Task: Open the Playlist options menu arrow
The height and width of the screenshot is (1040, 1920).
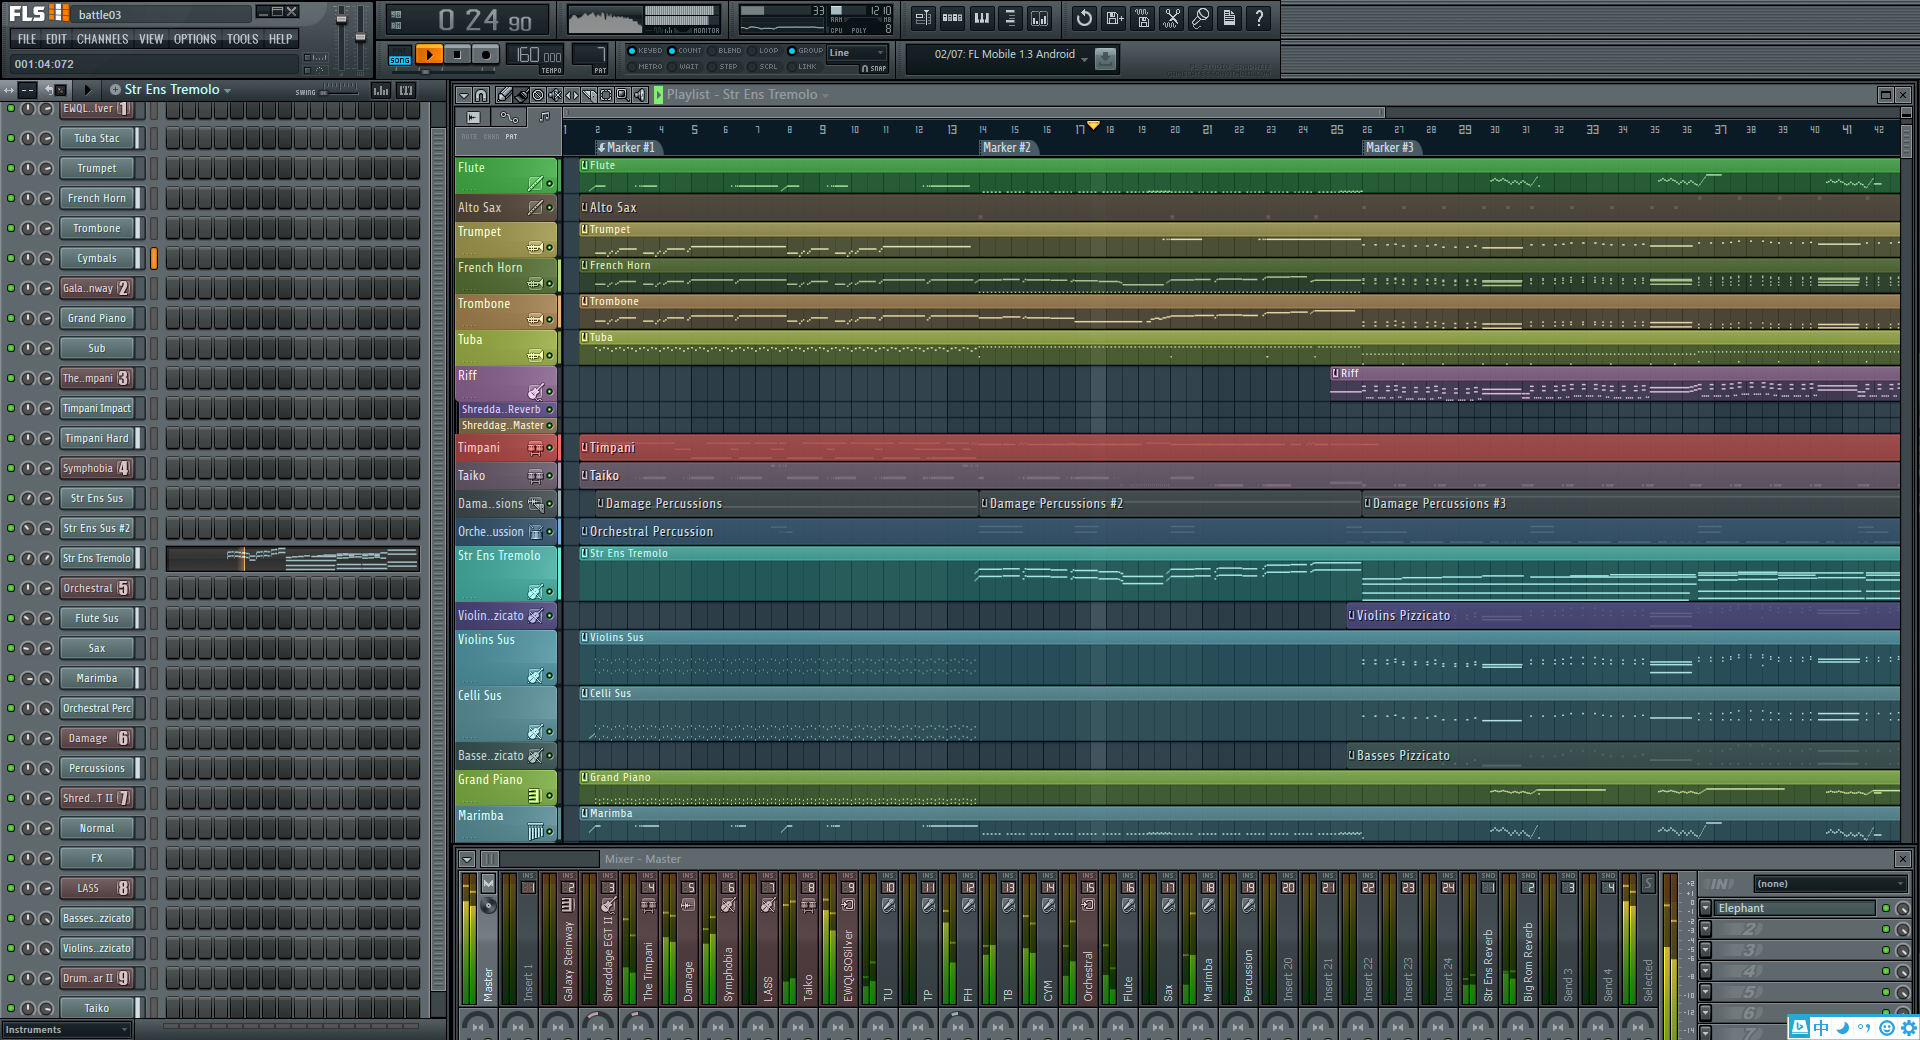Action: [x=463, y=95]
